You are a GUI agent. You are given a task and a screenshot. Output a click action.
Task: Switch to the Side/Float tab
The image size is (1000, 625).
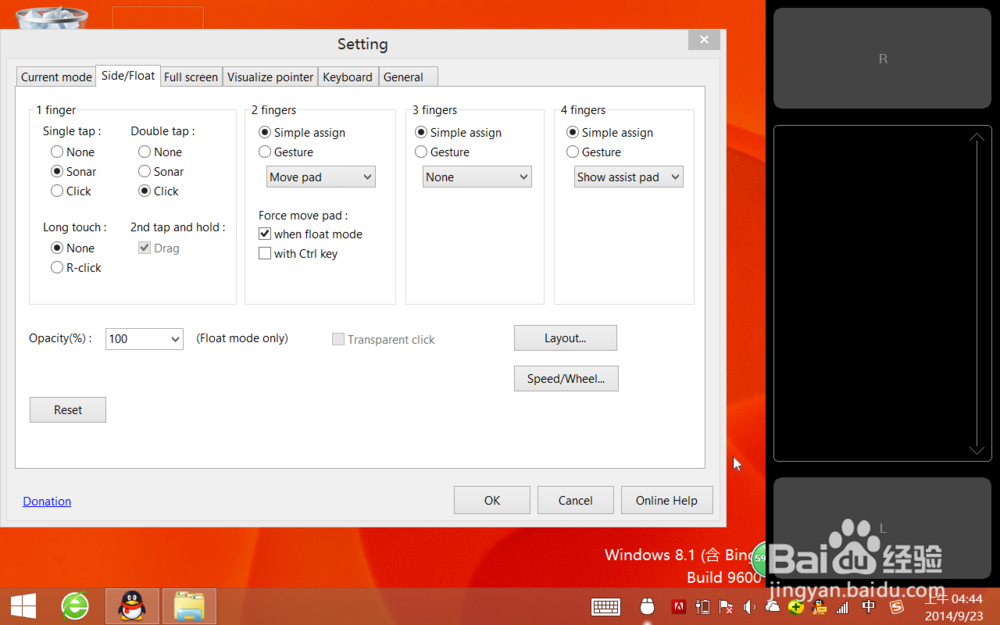[x=128, y=76]
